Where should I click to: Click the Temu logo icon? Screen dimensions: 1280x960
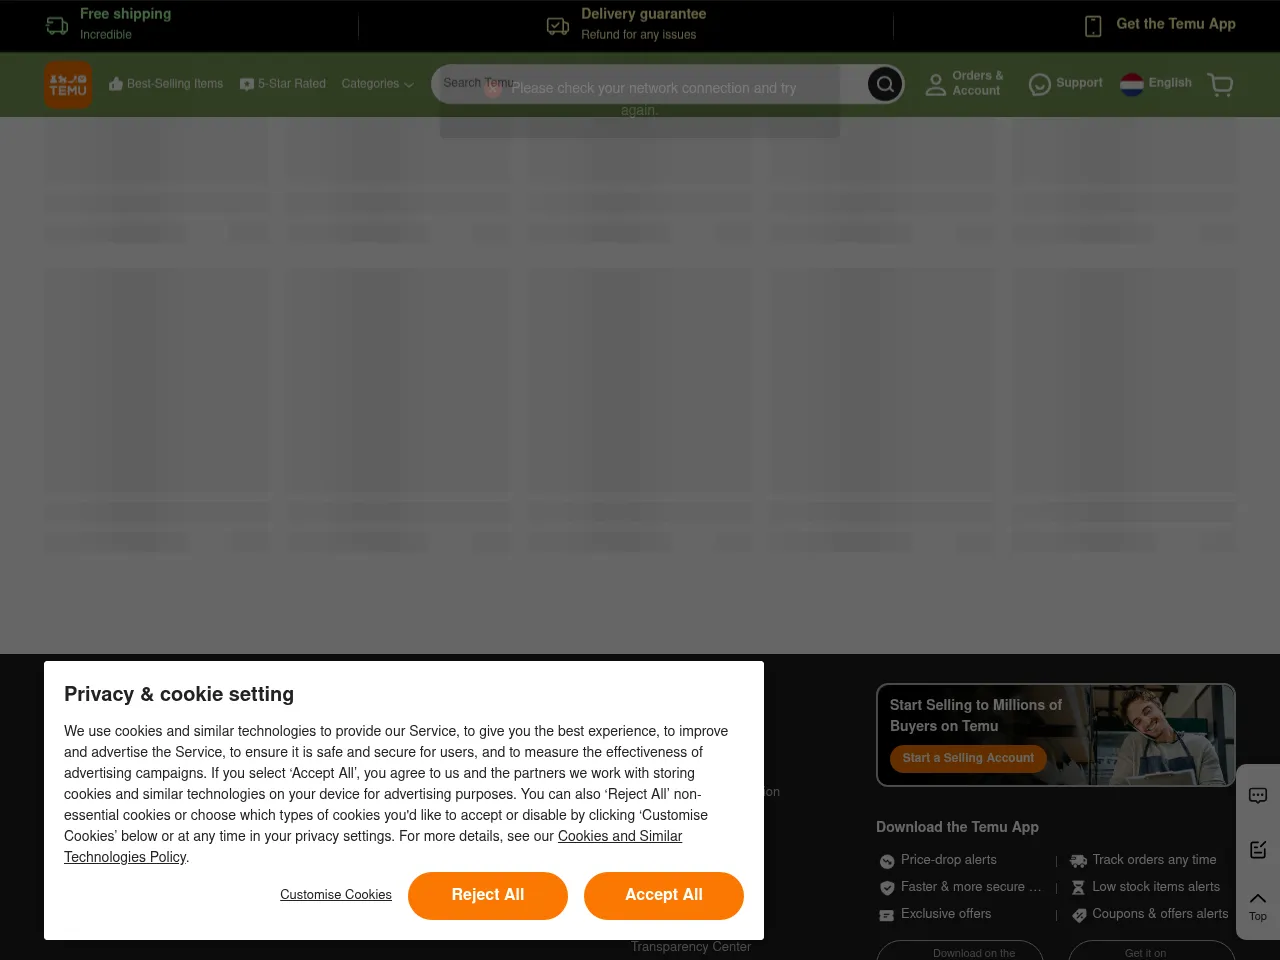coord(68,84)
